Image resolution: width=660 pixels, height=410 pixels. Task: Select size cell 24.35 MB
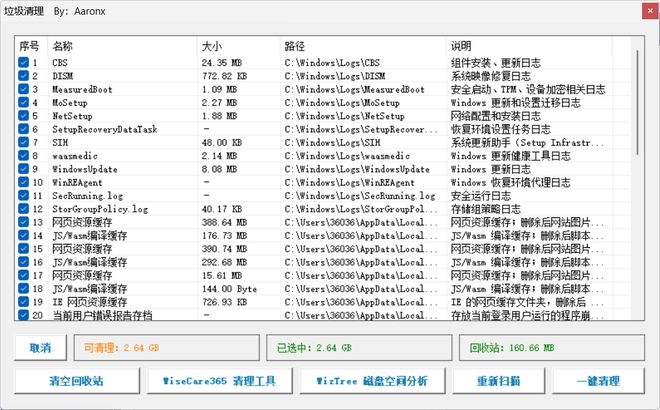221,63
